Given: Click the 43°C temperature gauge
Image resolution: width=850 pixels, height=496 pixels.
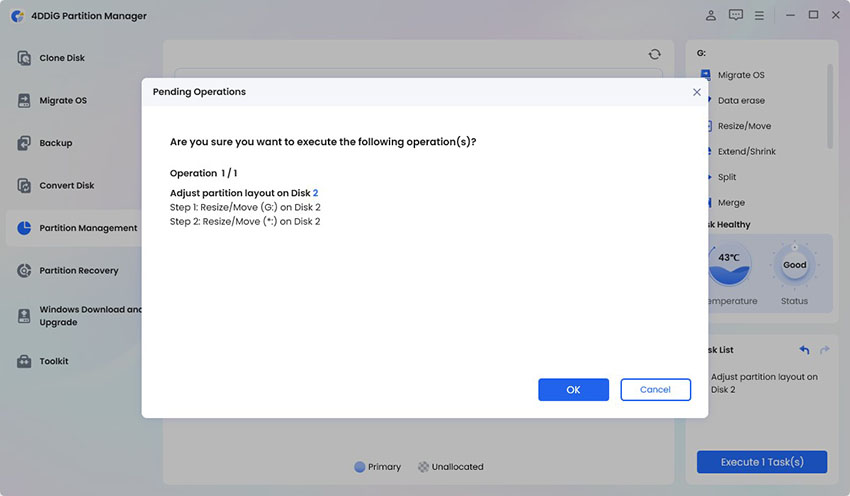Looking at the screenshot, I should coord(729,265).
